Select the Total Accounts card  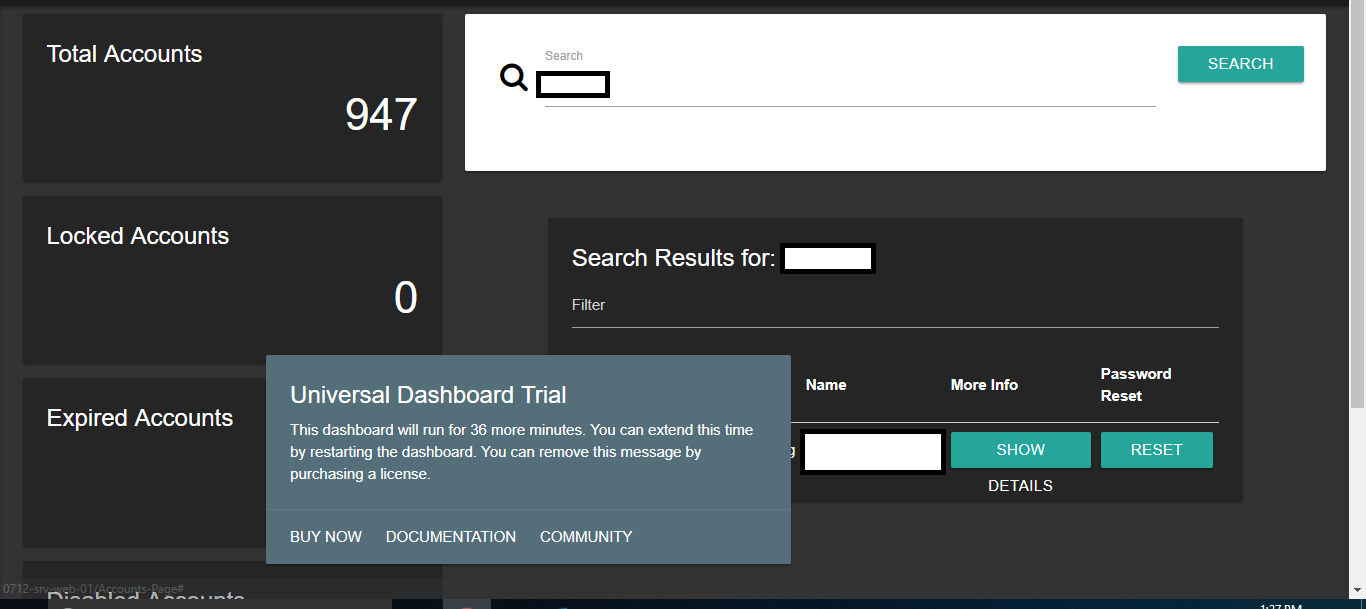click(x=231, y=97)
